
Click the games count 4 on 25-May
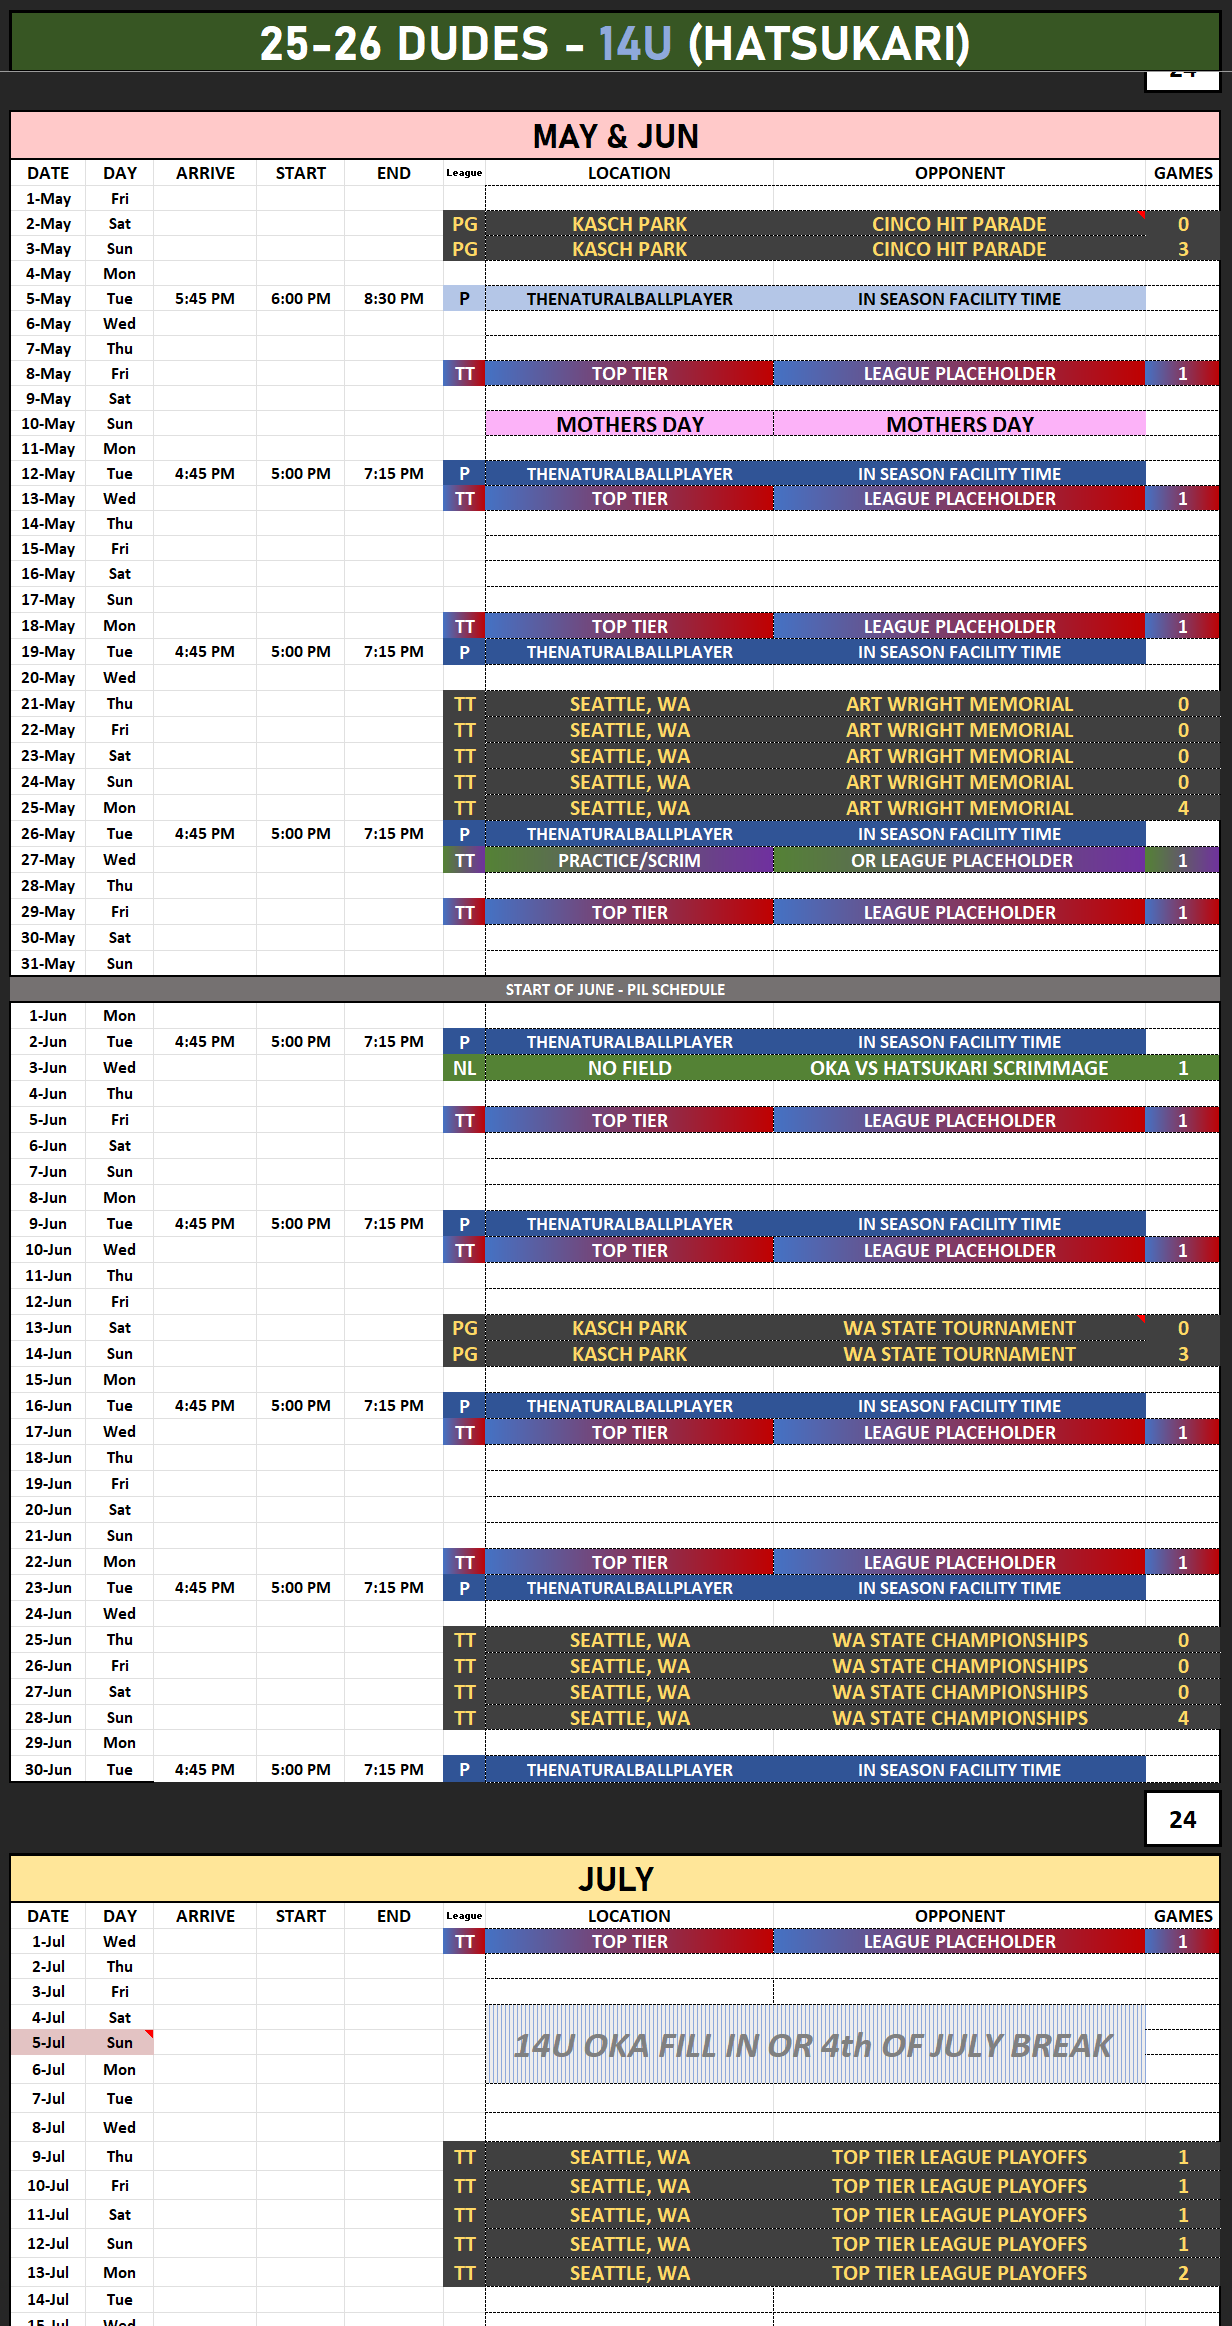[x=1183, y=808]
